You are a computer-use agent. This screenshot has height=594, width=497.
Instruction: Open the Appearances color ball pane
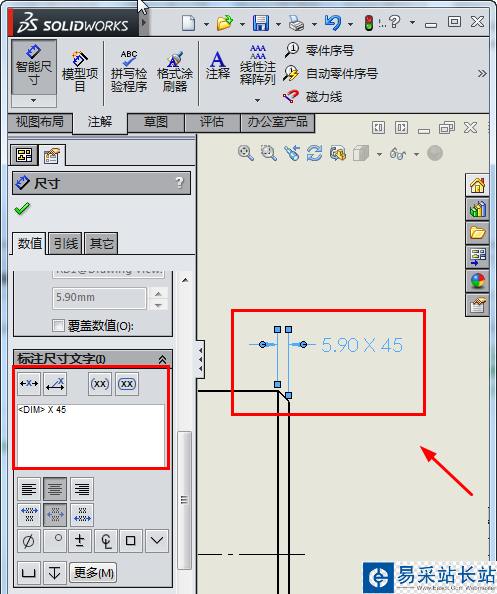click(x=477, y=281)
